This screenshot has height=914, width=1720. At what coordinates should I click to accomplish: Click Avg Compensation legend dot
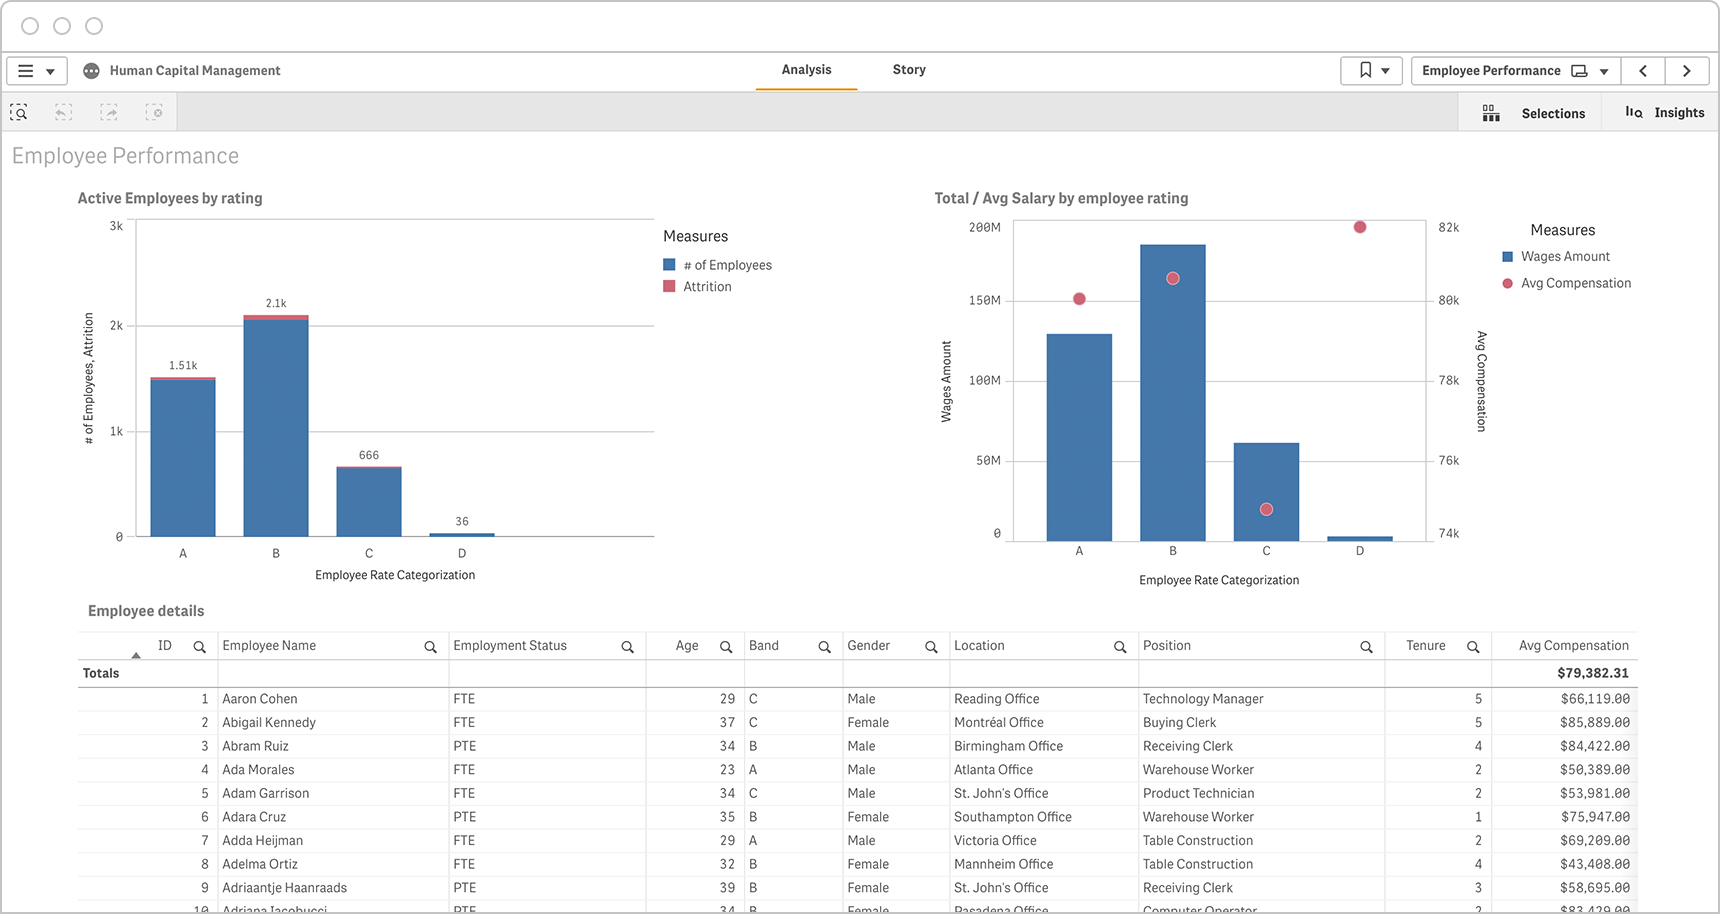[1507, 284]
